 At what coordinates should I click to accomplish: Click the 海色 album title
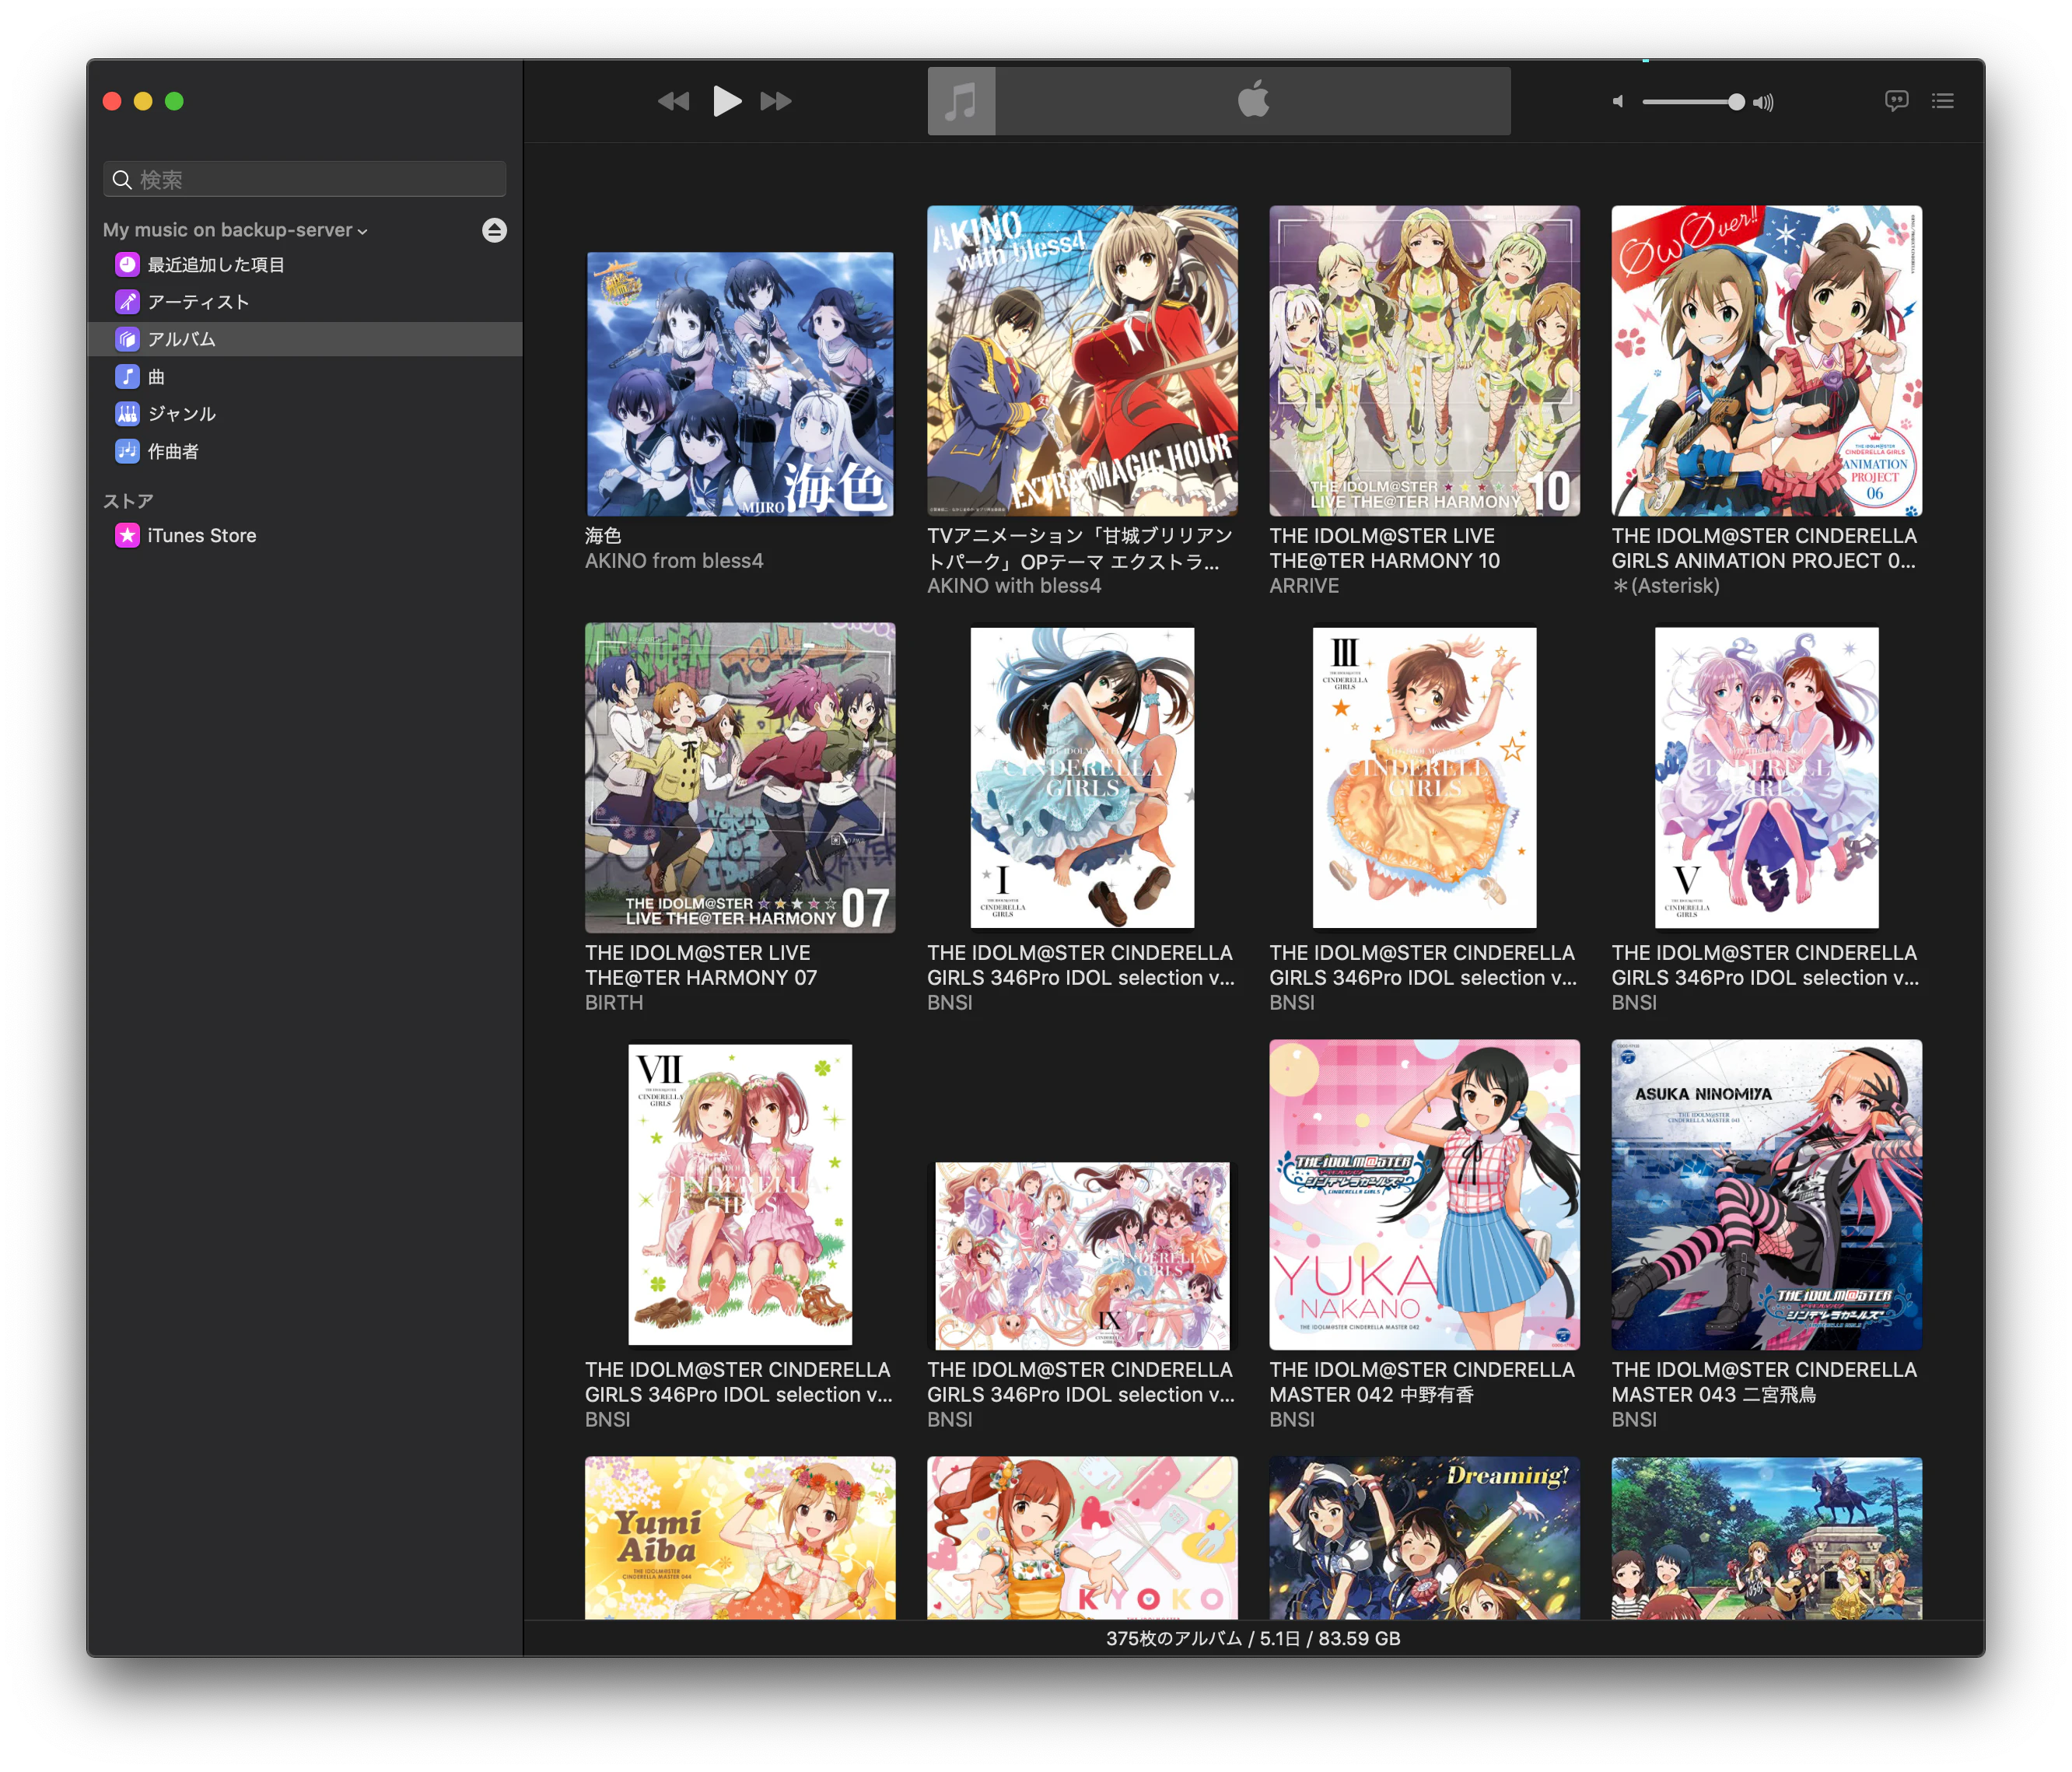click(603, 536)
